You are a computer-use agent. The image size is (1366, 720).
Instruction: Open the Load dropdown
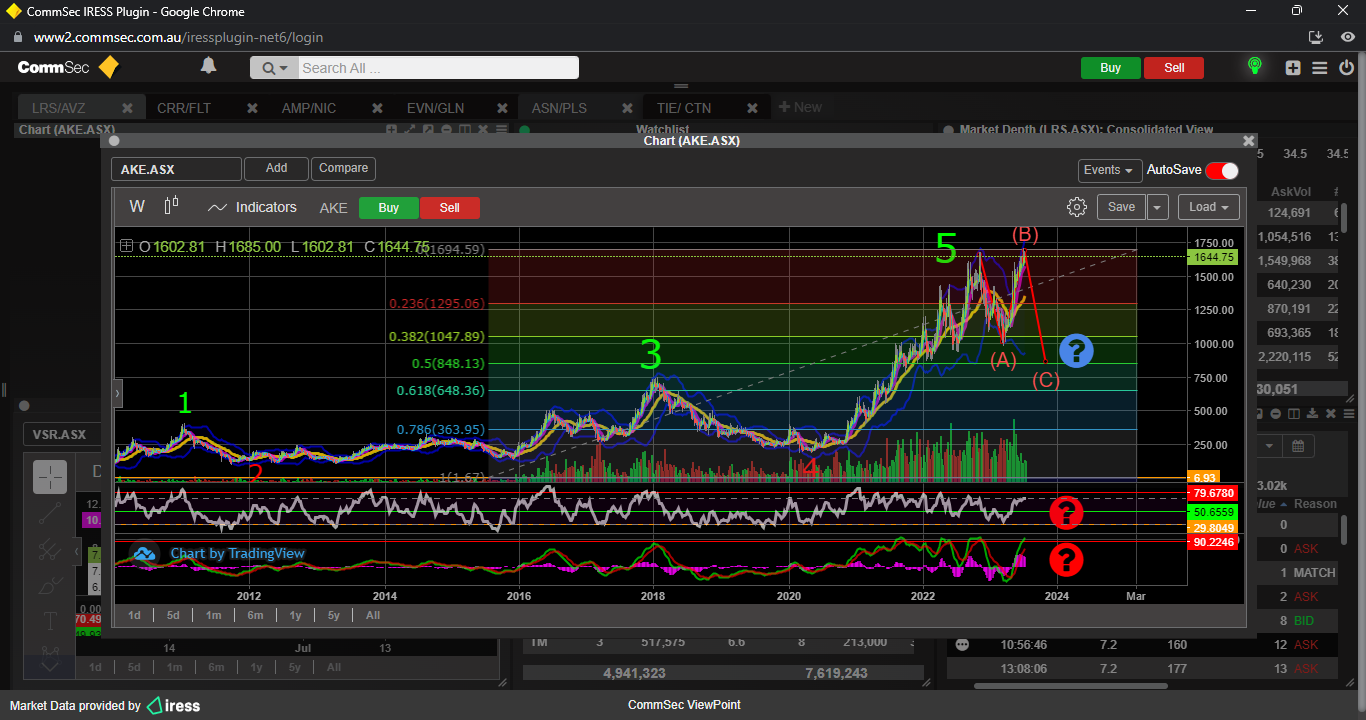tap(1209, 207)
